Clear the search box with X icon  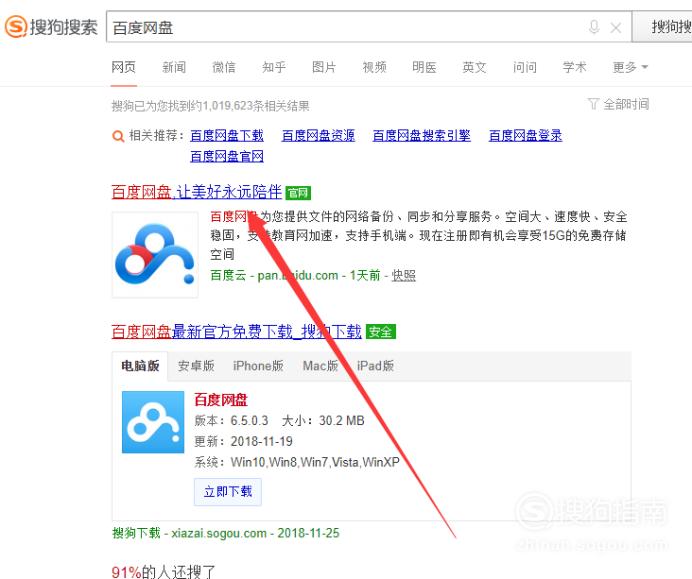(x=616, y=28)
